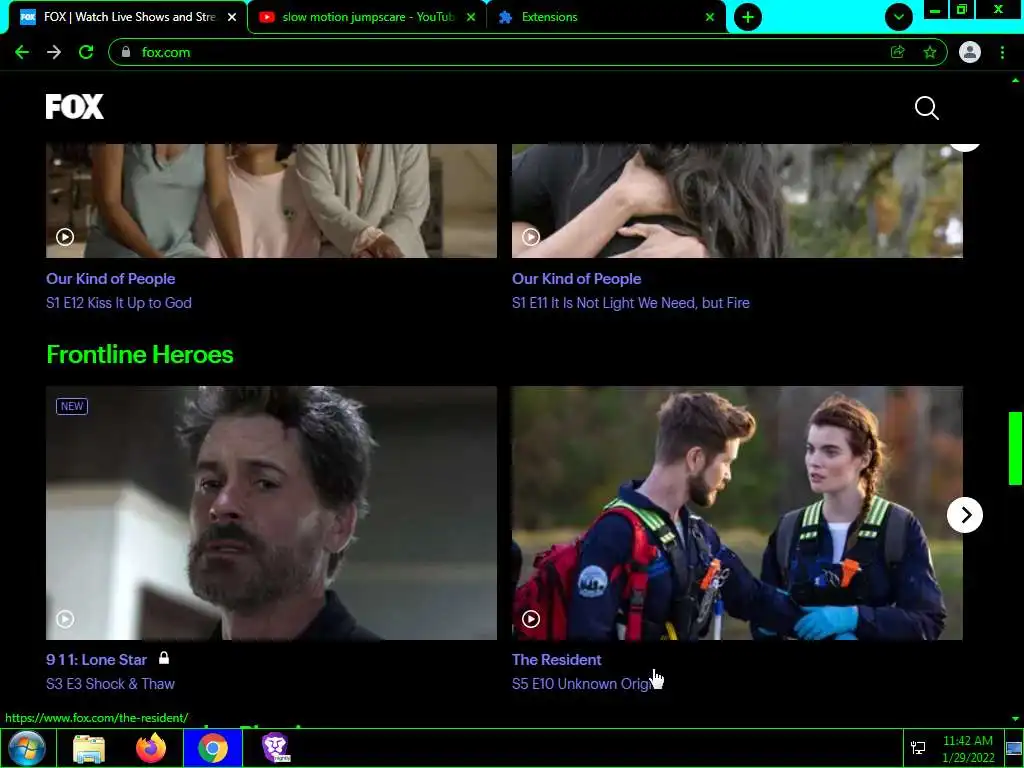Click the lock icon beside 9 1 1: Lone Star

click(164, 658)
